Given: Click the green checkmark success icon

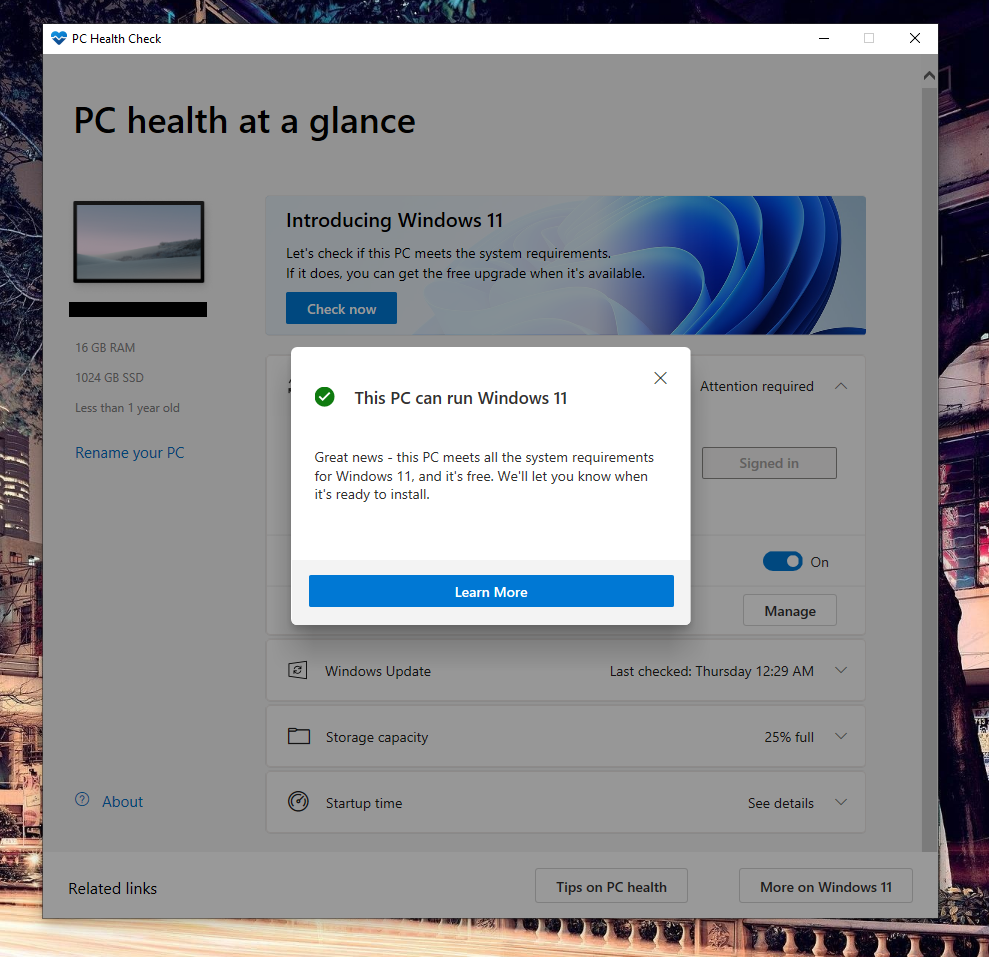Looking at the screenshot, I should click(325, 397).
